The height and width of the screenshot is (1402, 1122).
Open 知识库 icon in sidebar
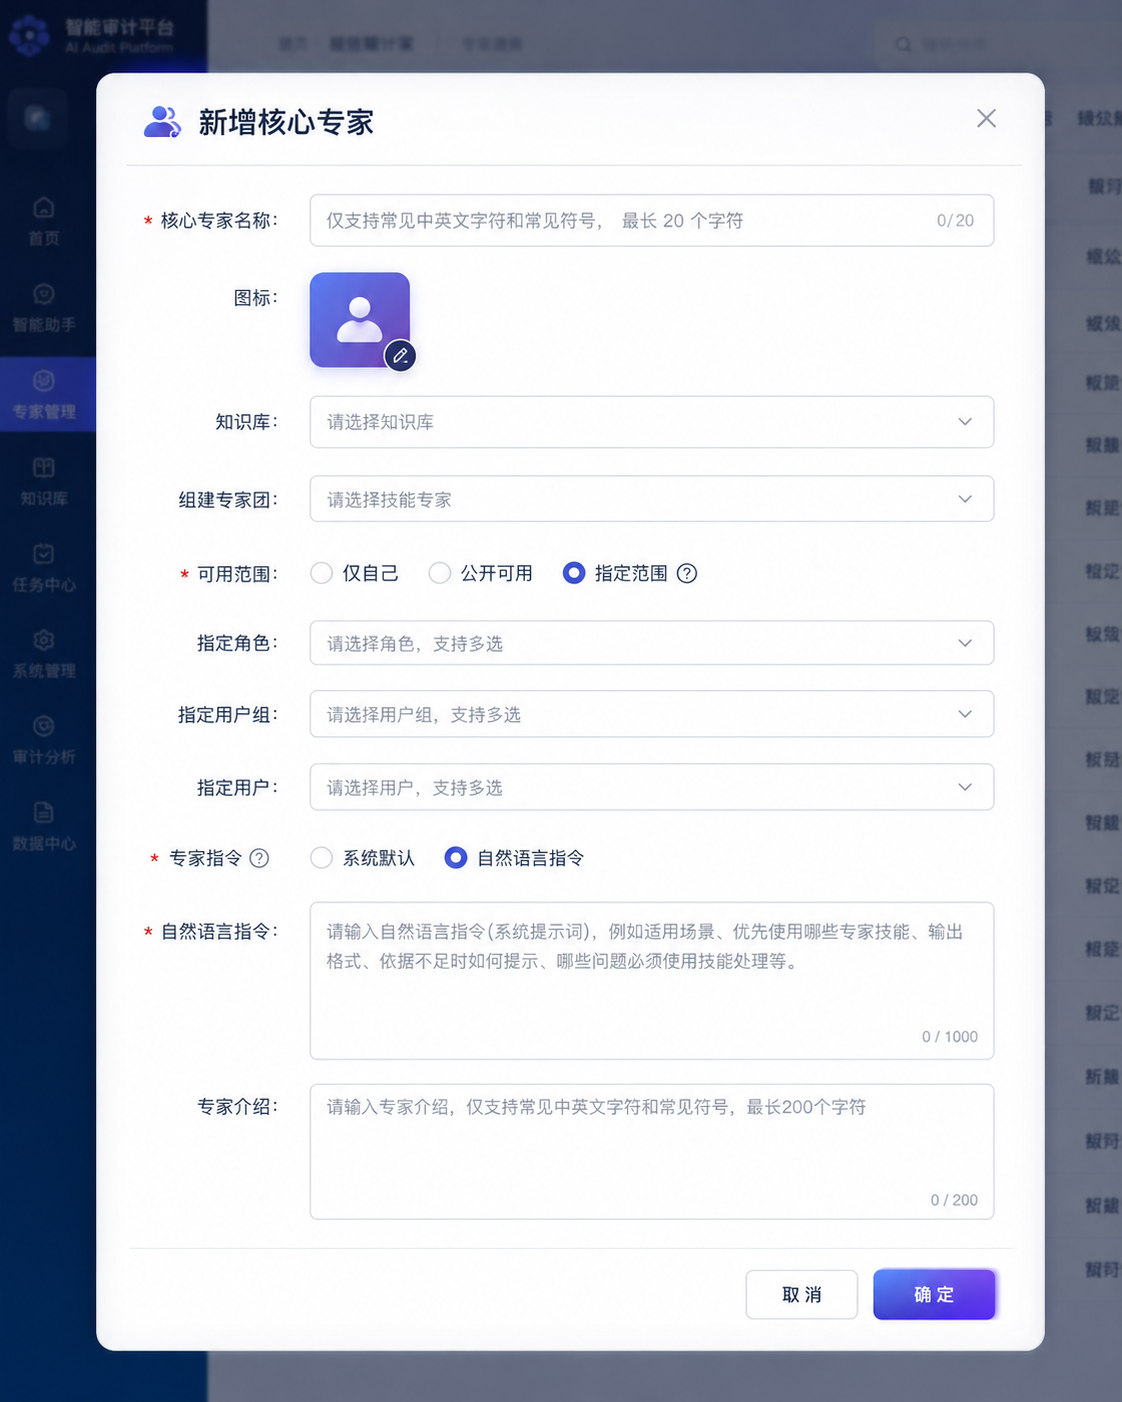tap(44, 467)
